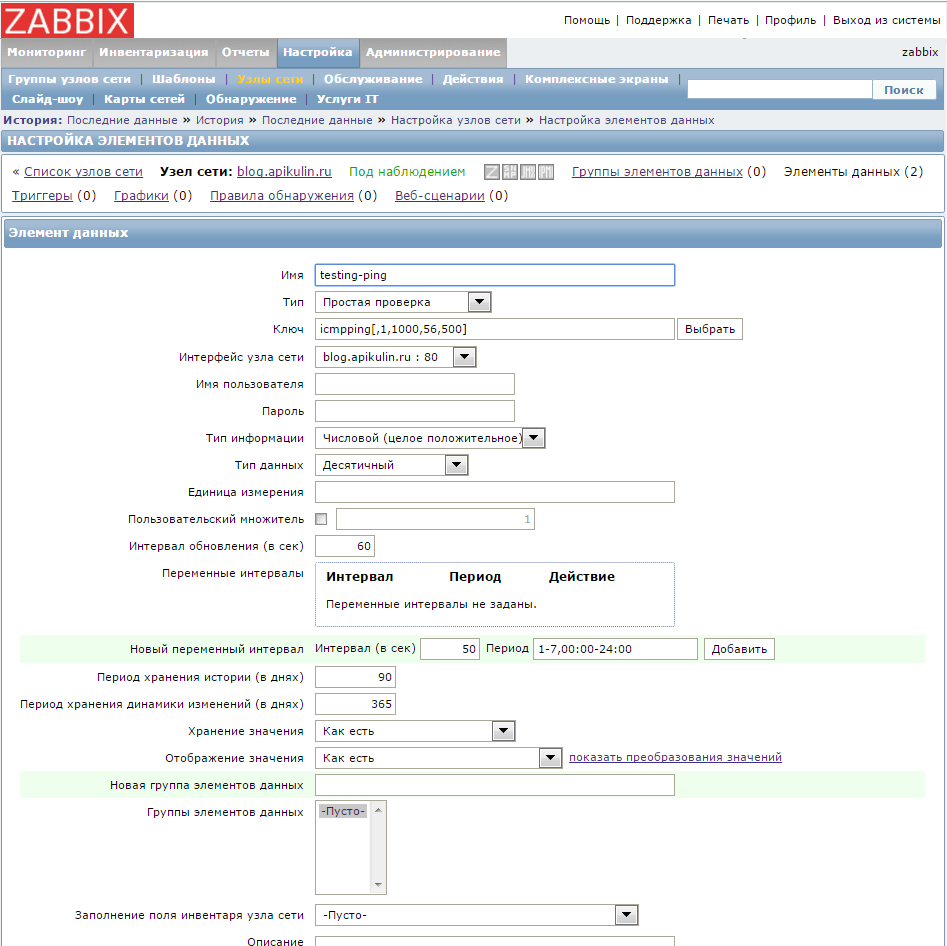Click the Имя пользователя field
947x946 pixels.
(x=415, y=384)
